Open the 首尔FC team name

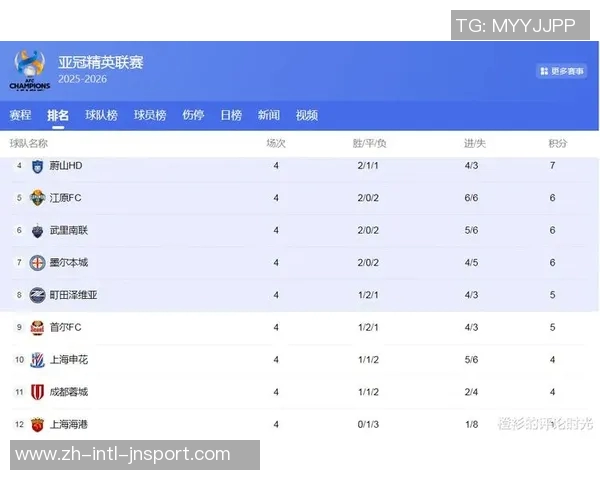click(65, 327)
